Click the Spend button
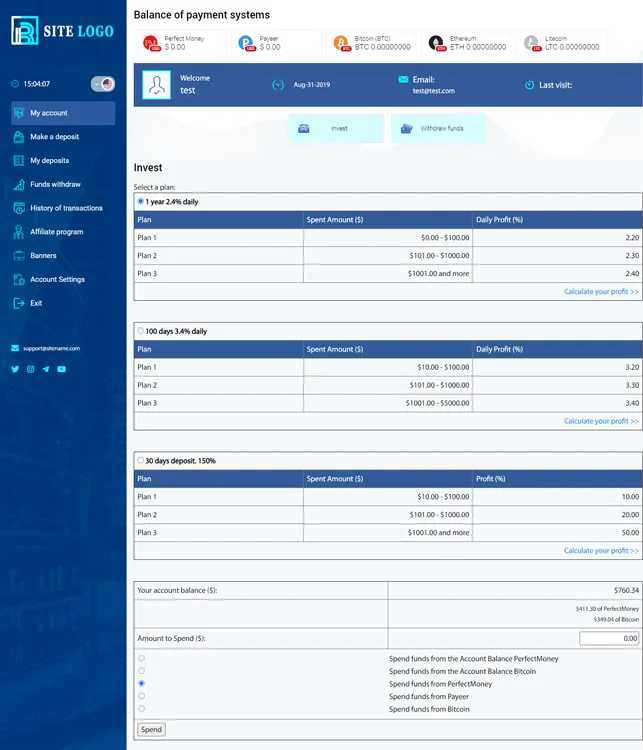 [151, 729]
